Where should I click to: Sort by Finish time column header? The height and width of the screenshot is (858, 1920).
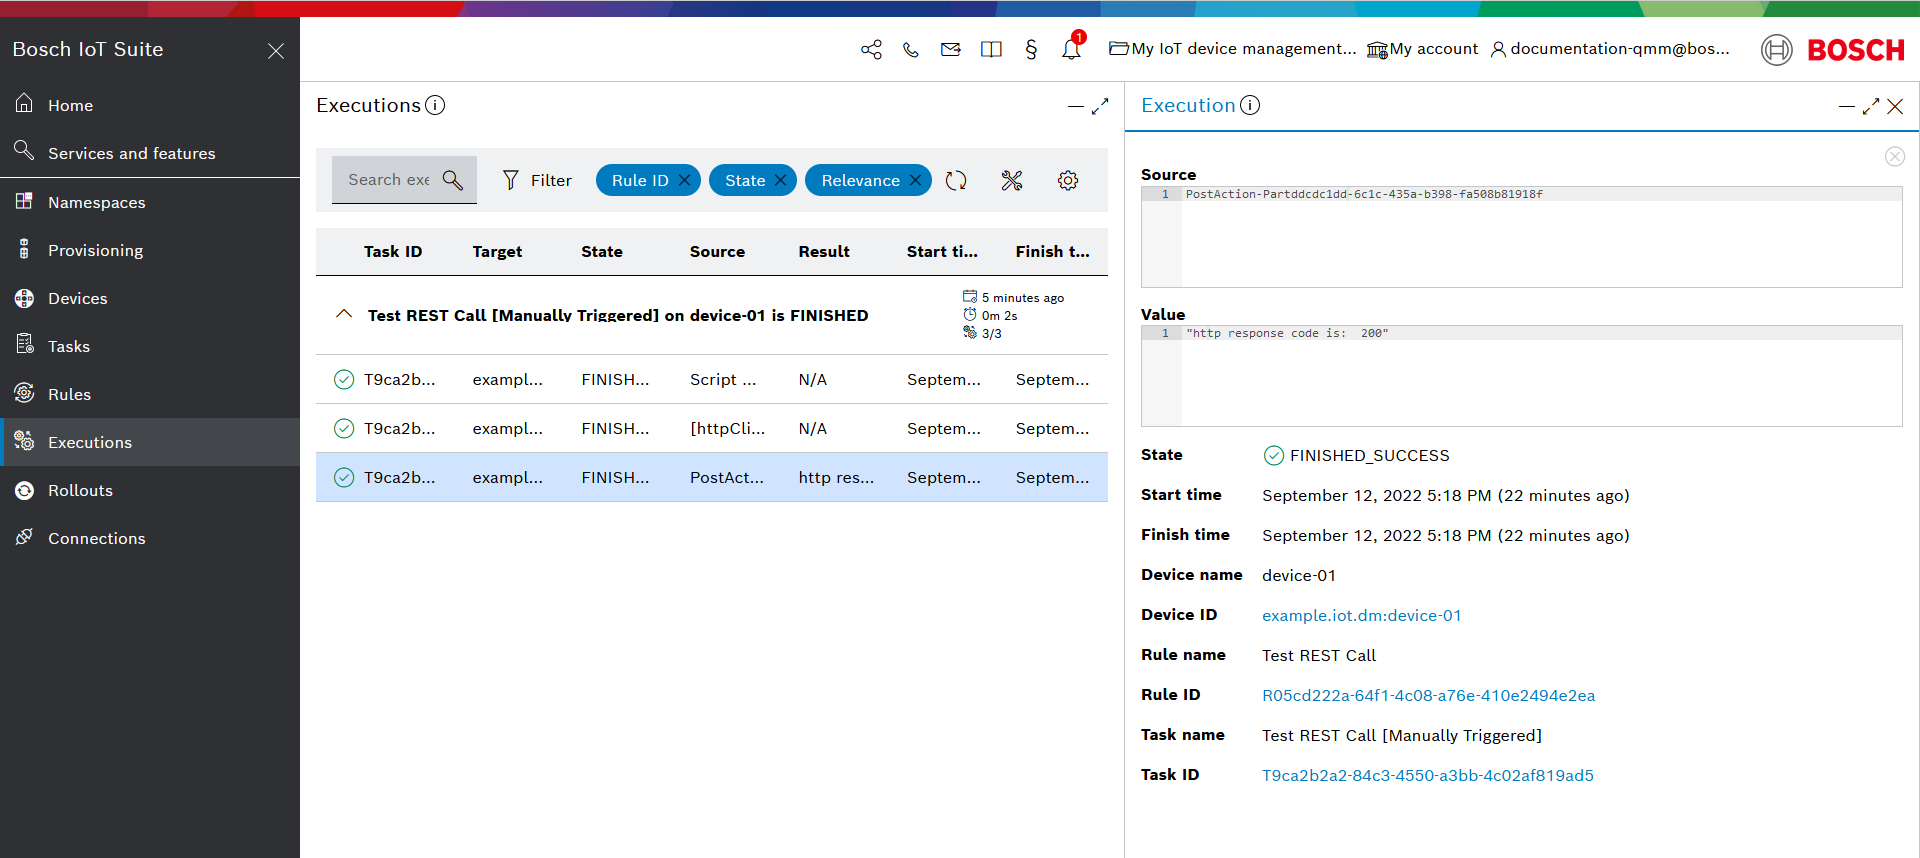tap(1052, 252)
